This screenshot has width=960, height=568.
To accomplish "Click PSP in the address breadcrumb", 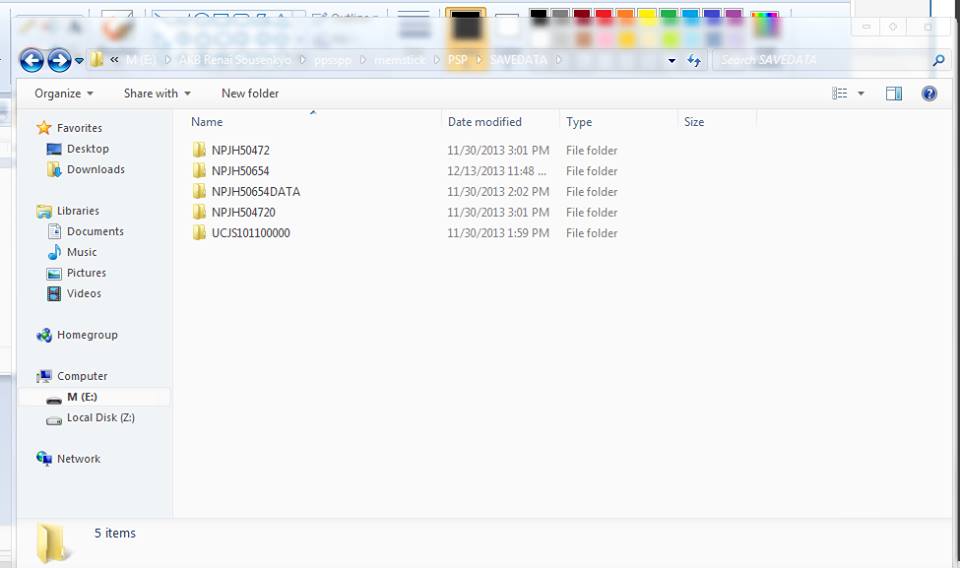I will coord(457,60).
